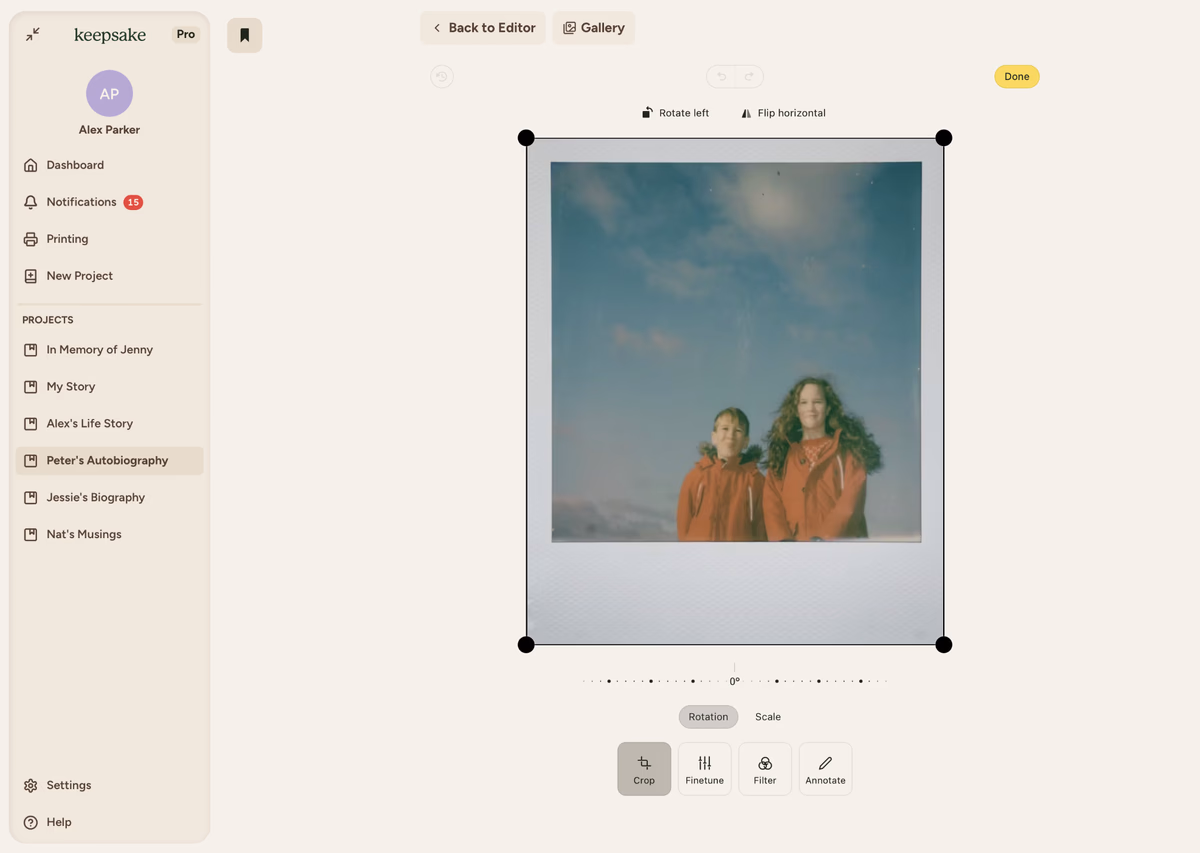Rotate the image left
This screenshot has width=1200, height=853.
[676, 113]
